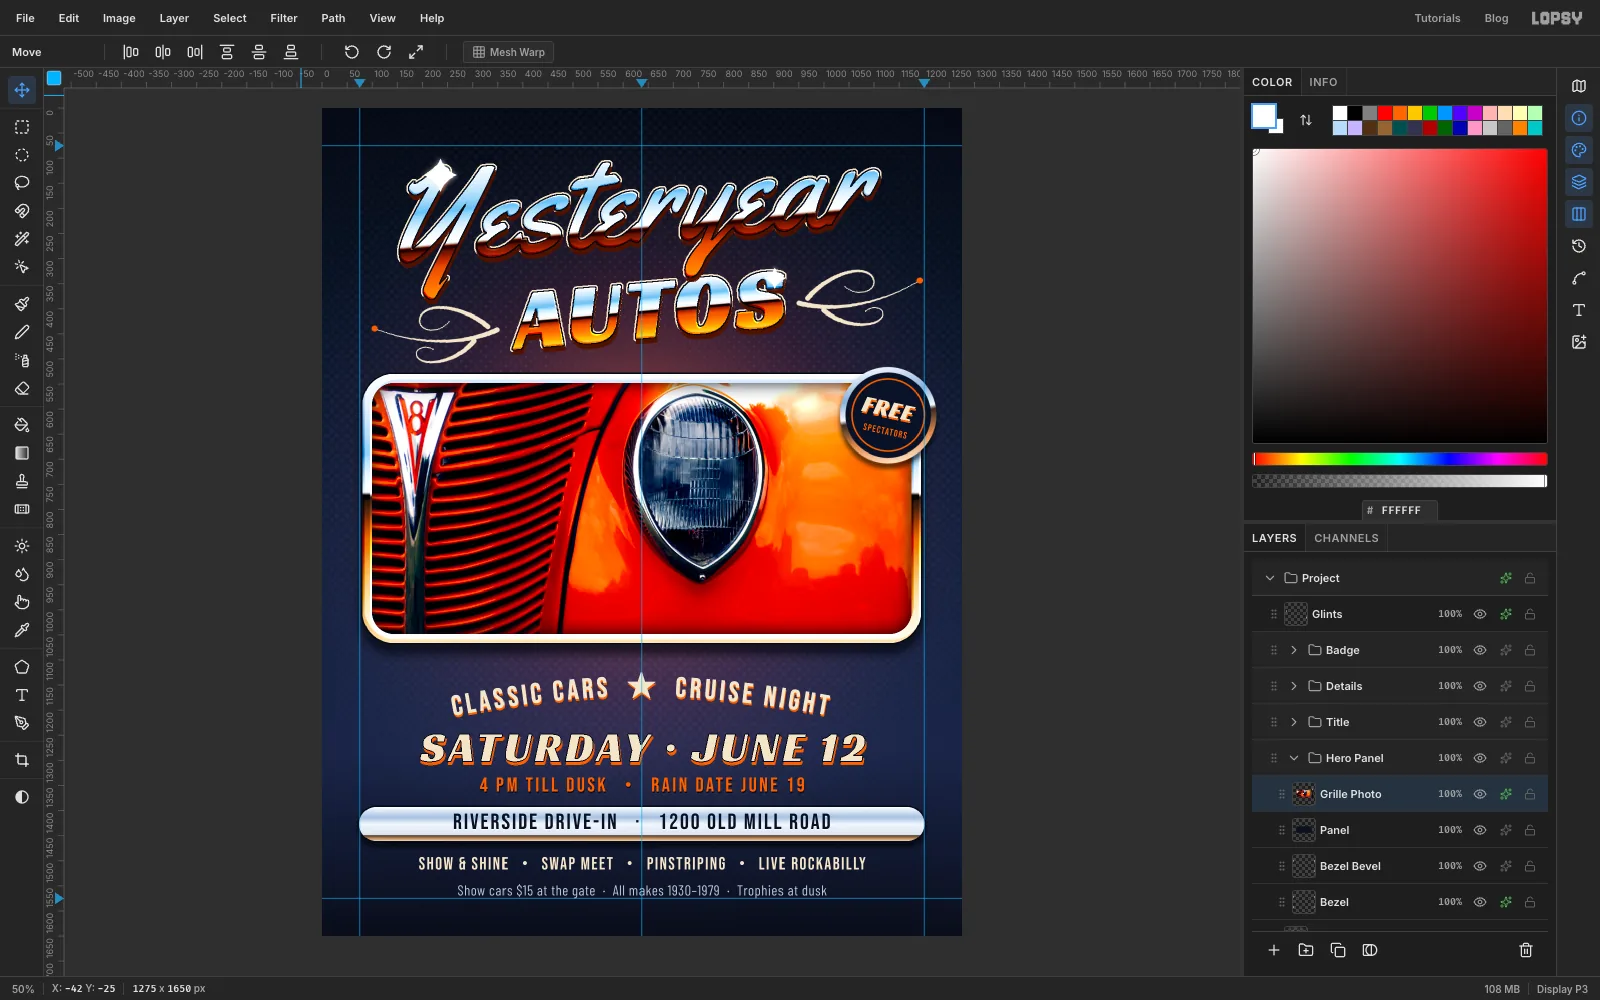Activate the Magic Wand tool

22,239
